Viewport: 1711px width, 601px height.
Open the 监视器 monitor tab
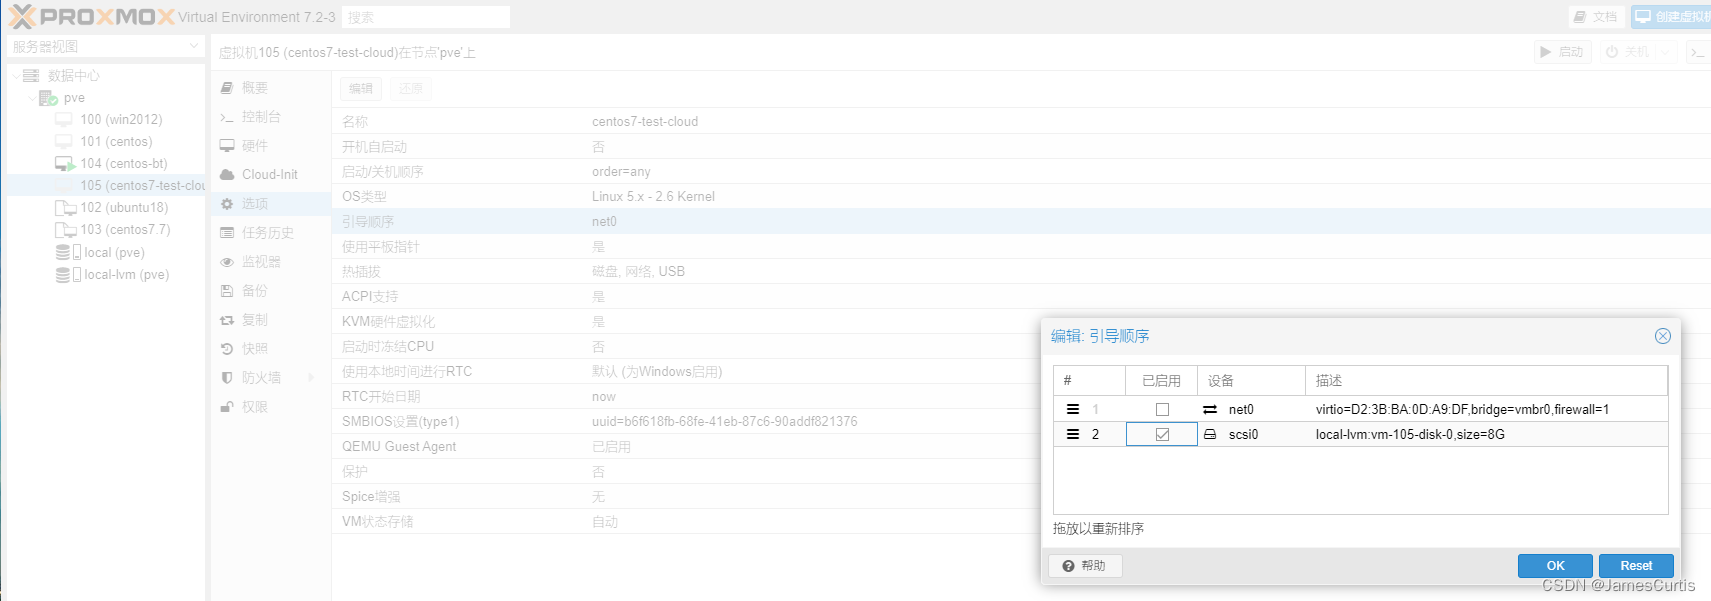click(271, 262)
